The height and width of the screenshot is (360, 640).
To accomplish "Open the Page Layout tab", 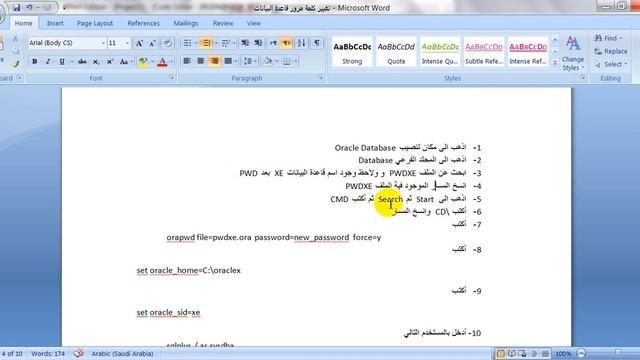I will [95, 23].
